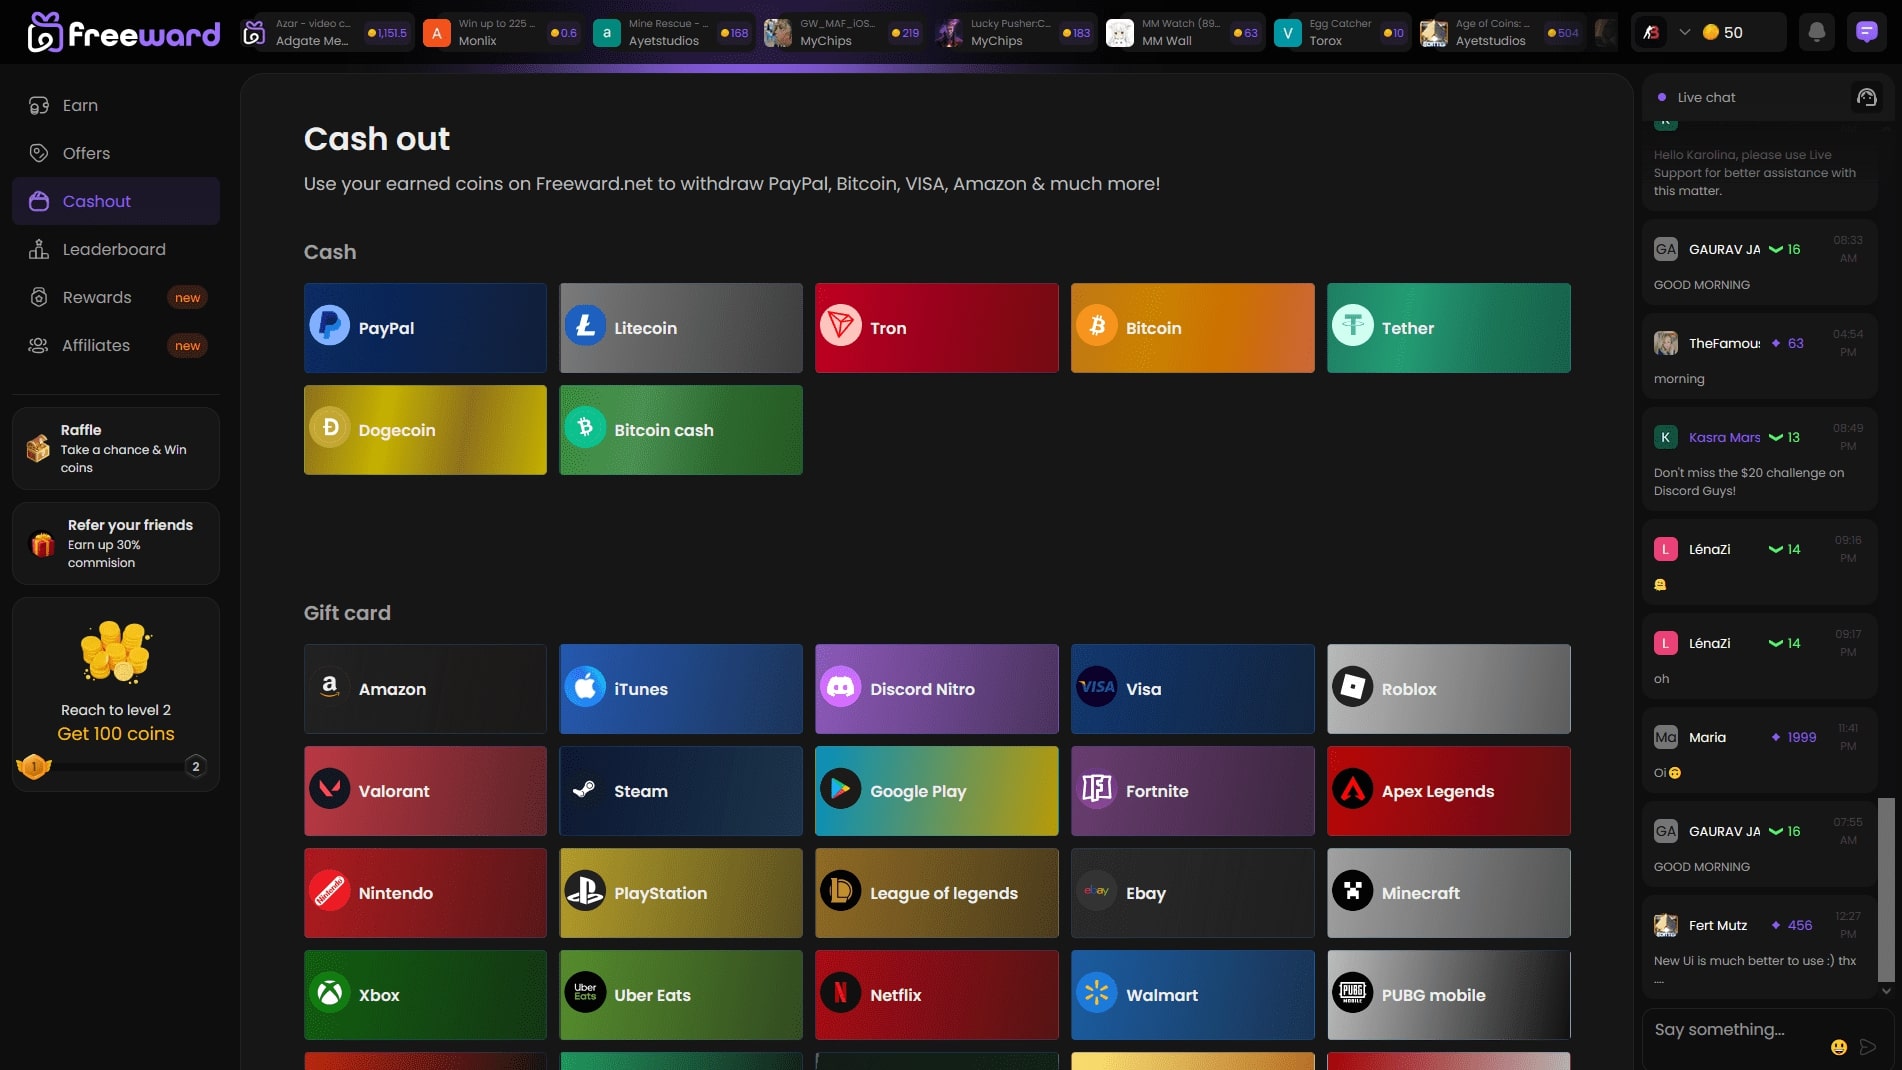This screenshot has width=1902, height=1070.
Task: Click the emoji picker in chat
Action: click(x=1838, y=1047)
